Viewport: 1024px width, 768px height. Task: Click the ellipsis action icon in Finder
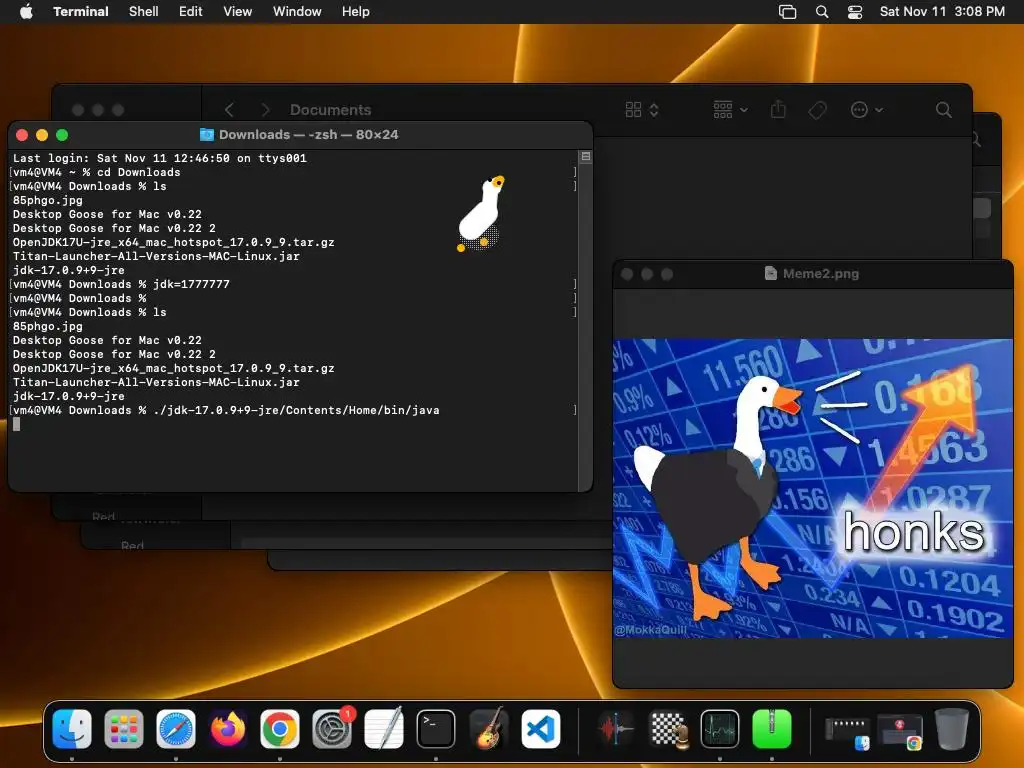[x=859, y=110]
